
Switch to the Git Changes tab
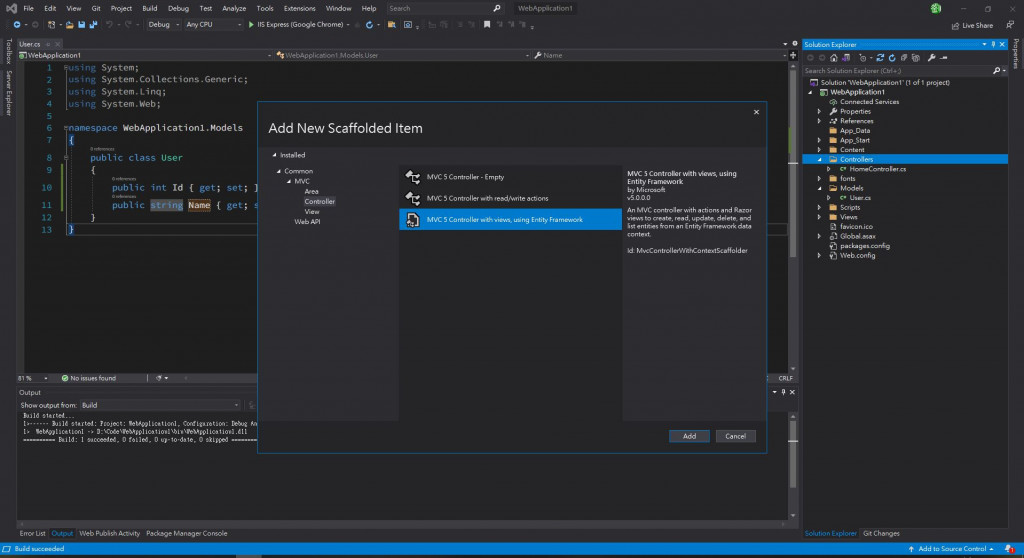click(881, 534)
